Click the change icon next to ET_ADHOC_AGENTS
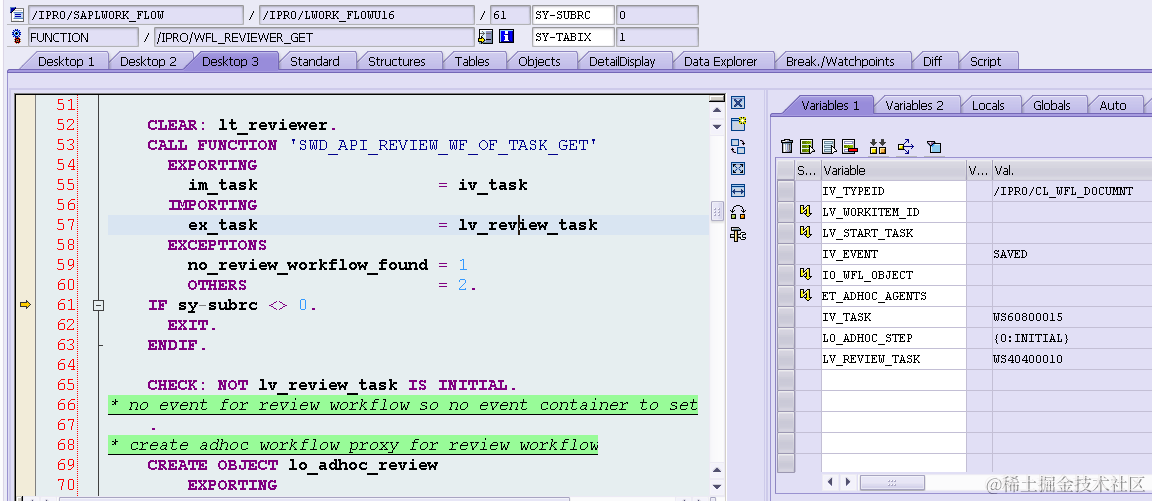 [x=806, y=296]
